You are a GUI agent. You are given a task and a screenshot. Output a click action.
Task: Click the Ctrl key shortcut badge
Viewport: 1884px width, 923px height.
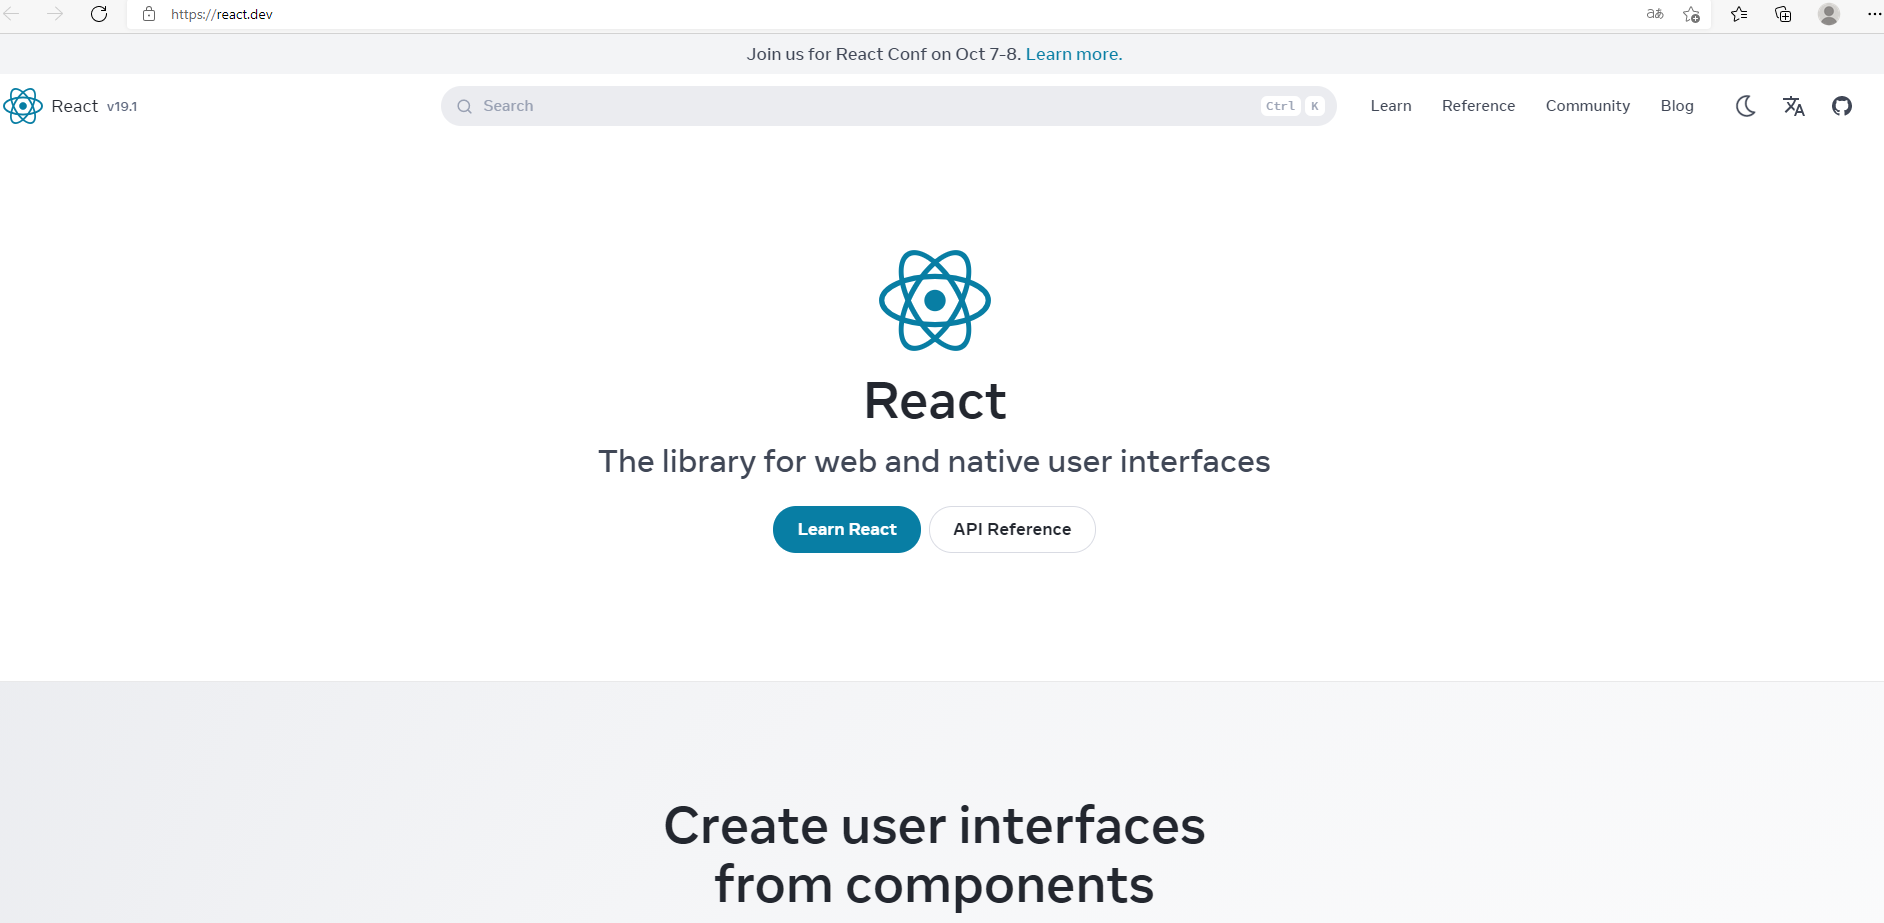tap(1280, 106)
